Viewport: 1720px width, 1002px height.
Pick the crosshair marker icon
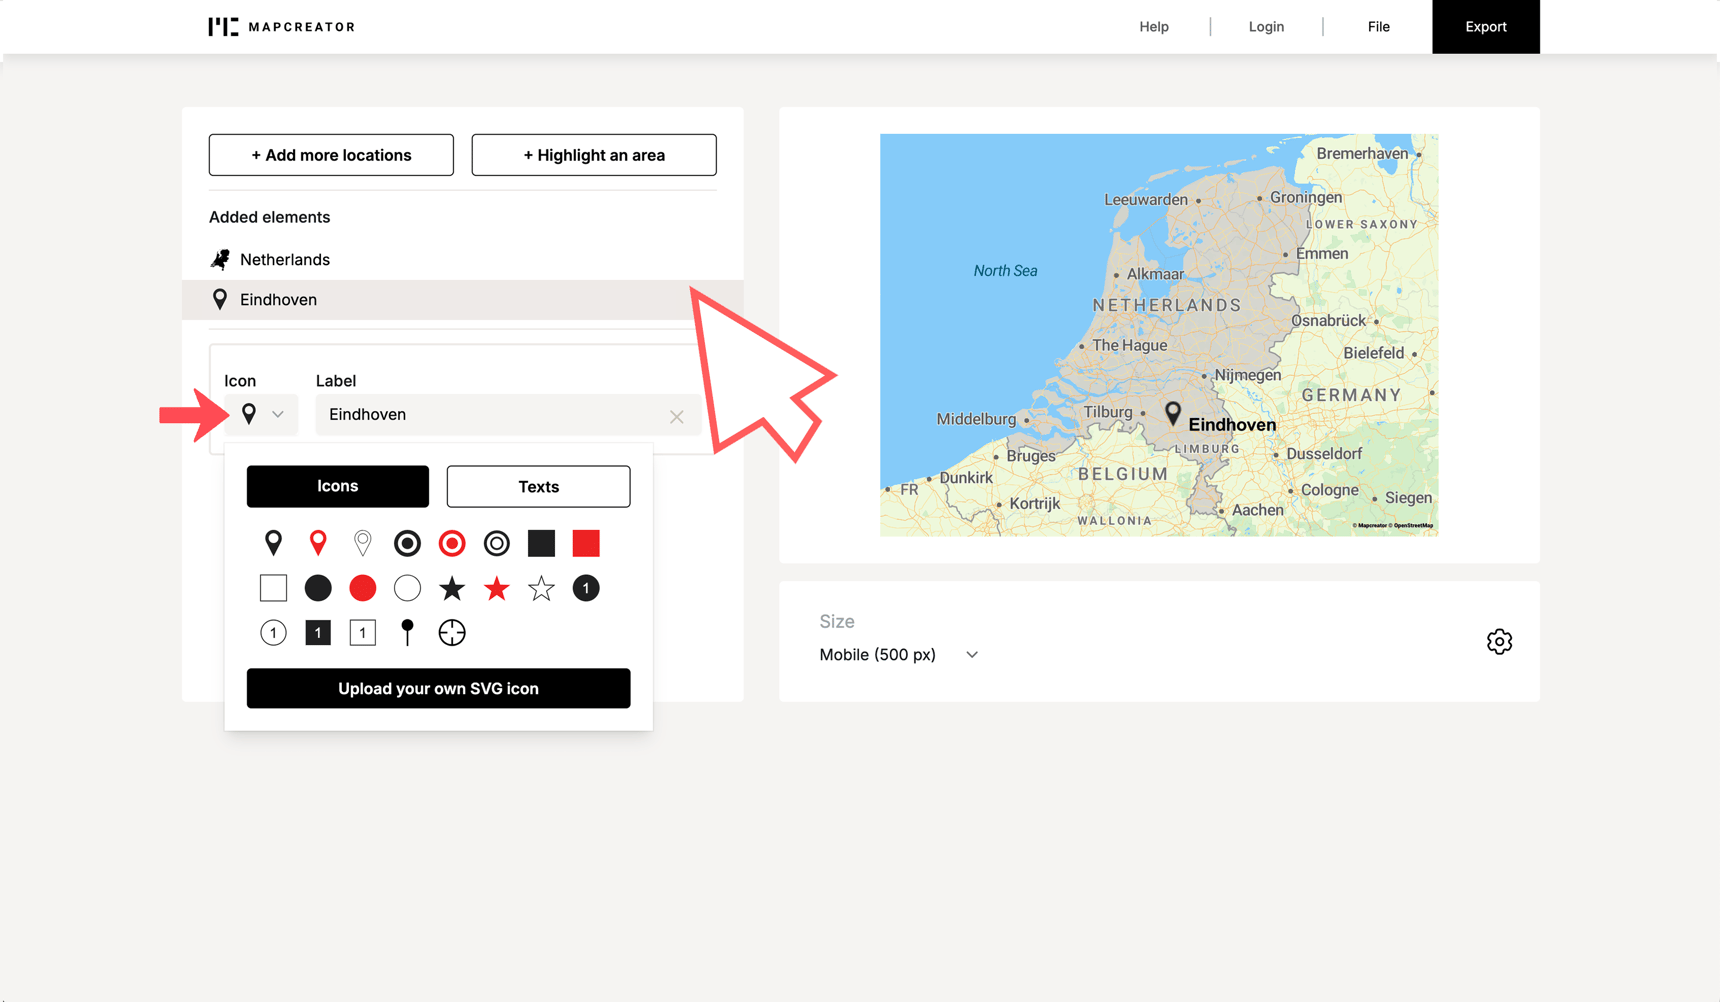pyautogui.click(x=452, y=632)
